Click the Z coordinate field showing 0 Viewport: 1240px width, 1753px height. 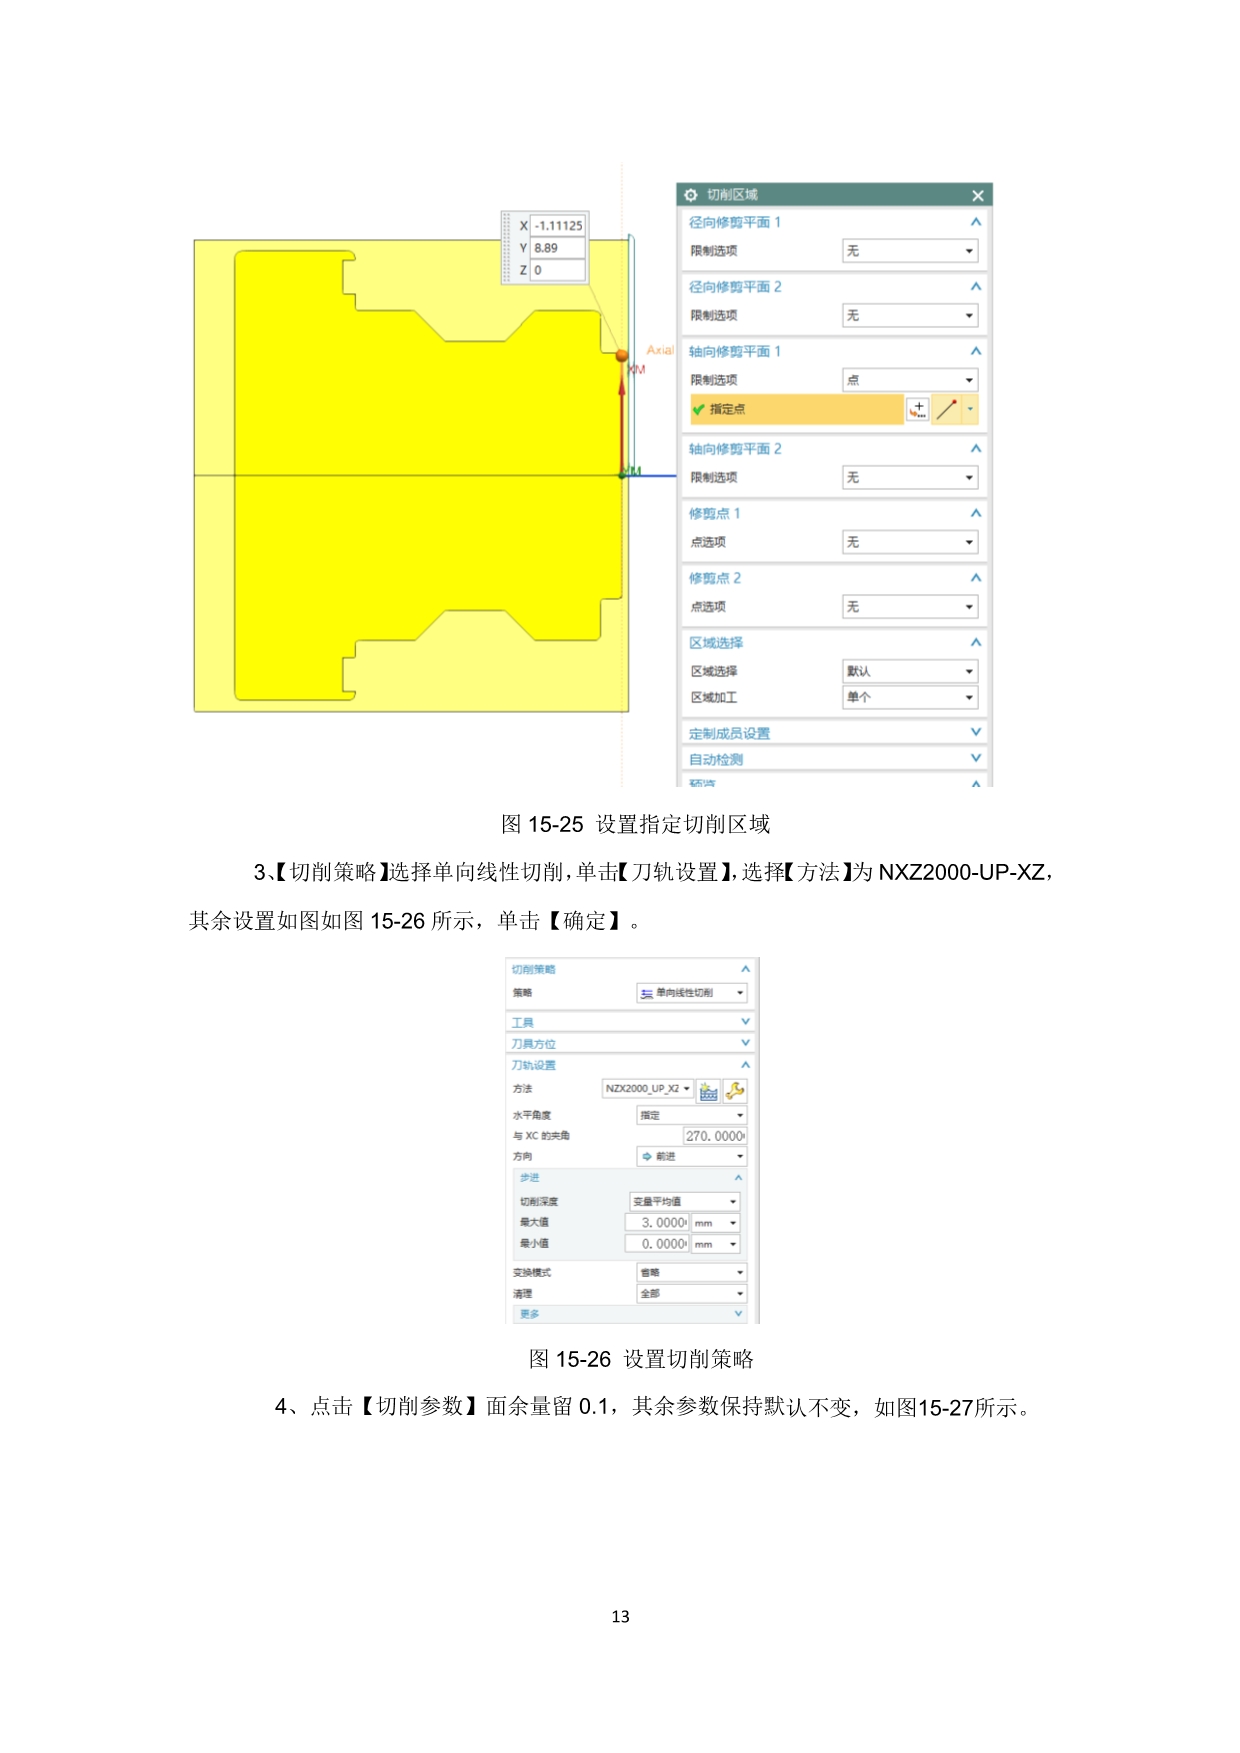coord(557,270)
